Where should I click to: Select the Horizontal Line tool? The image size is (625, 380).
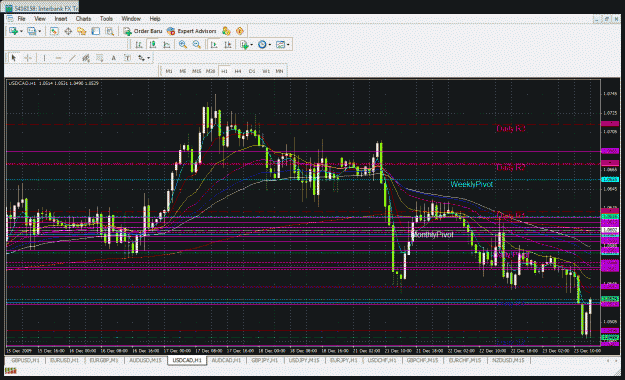[58, 58]
